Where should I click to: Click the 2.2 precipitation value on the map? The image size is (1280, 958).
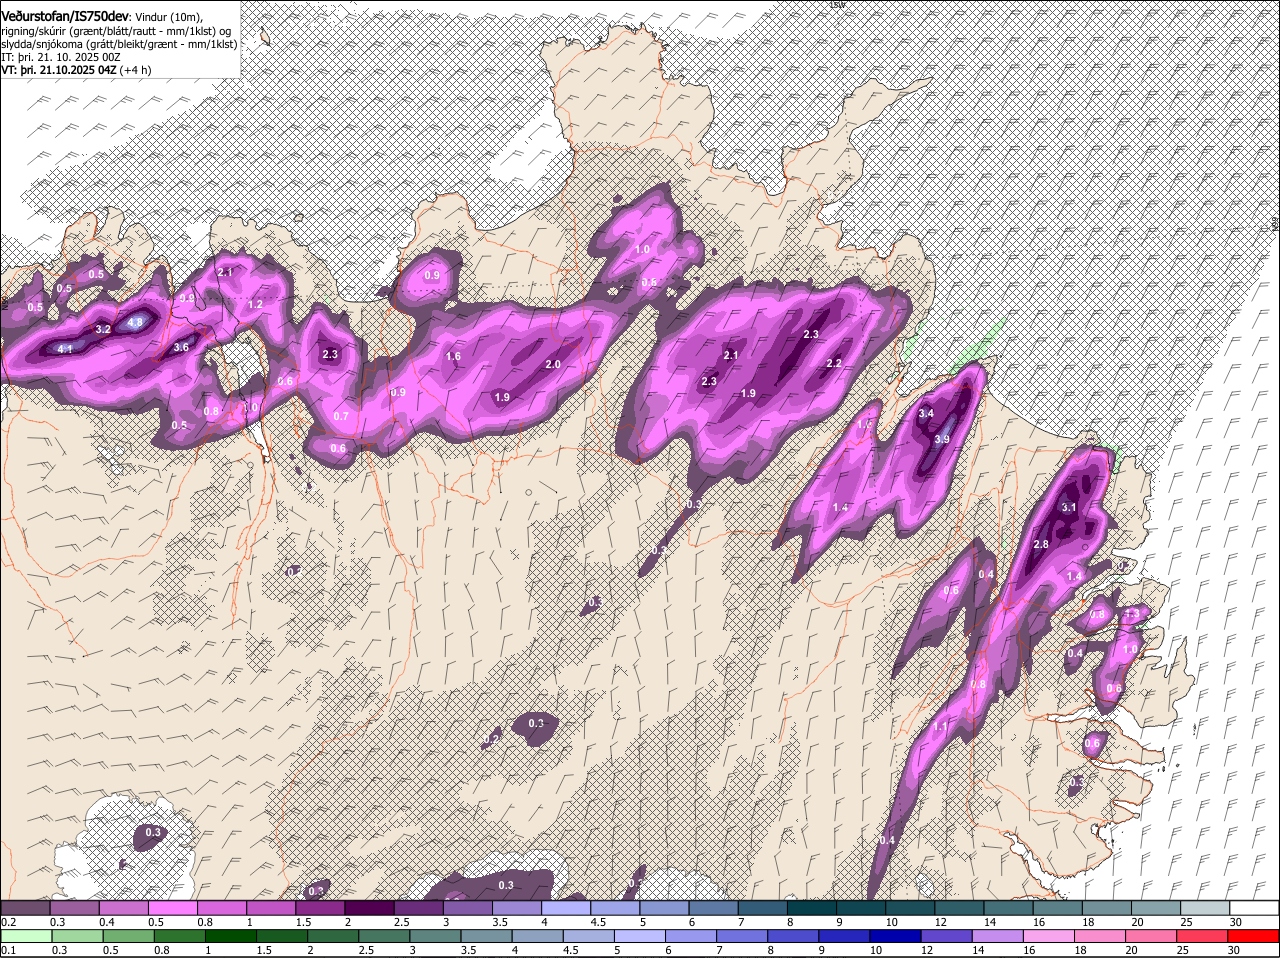click(x=834, y=363)
